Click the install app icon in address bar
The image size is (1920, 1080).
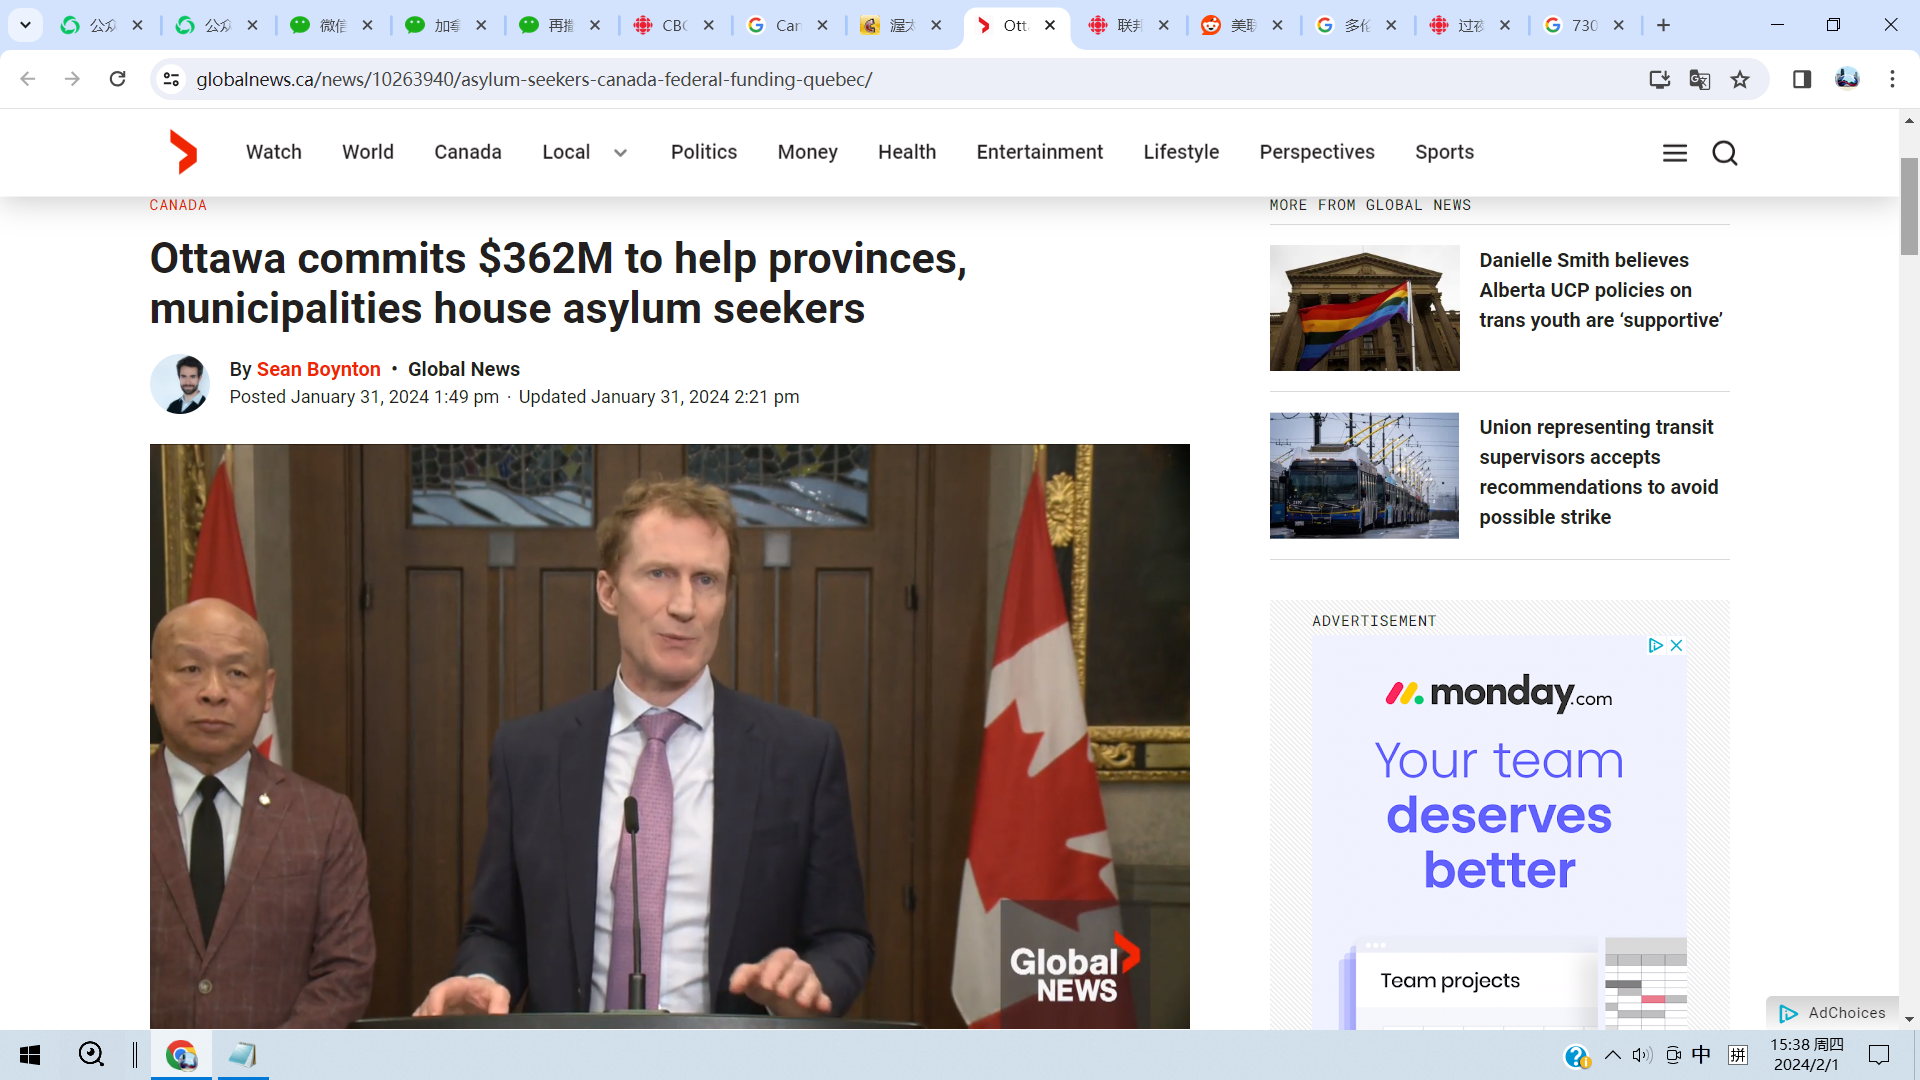pyautogui.click(x=1659, y=79)
